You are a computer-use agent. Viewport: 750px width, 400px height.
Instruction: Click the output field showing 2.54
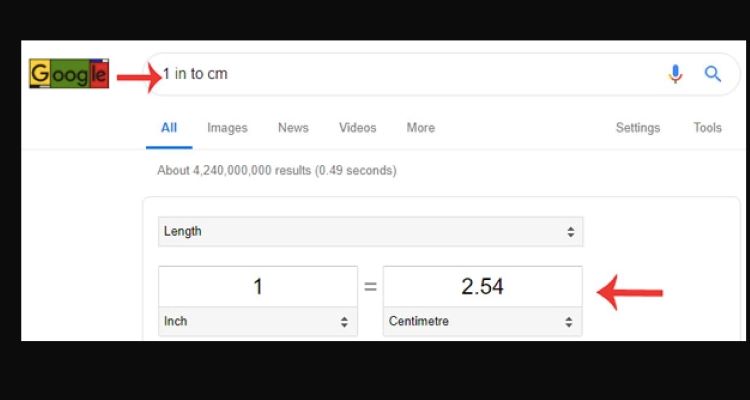point(482,286)
